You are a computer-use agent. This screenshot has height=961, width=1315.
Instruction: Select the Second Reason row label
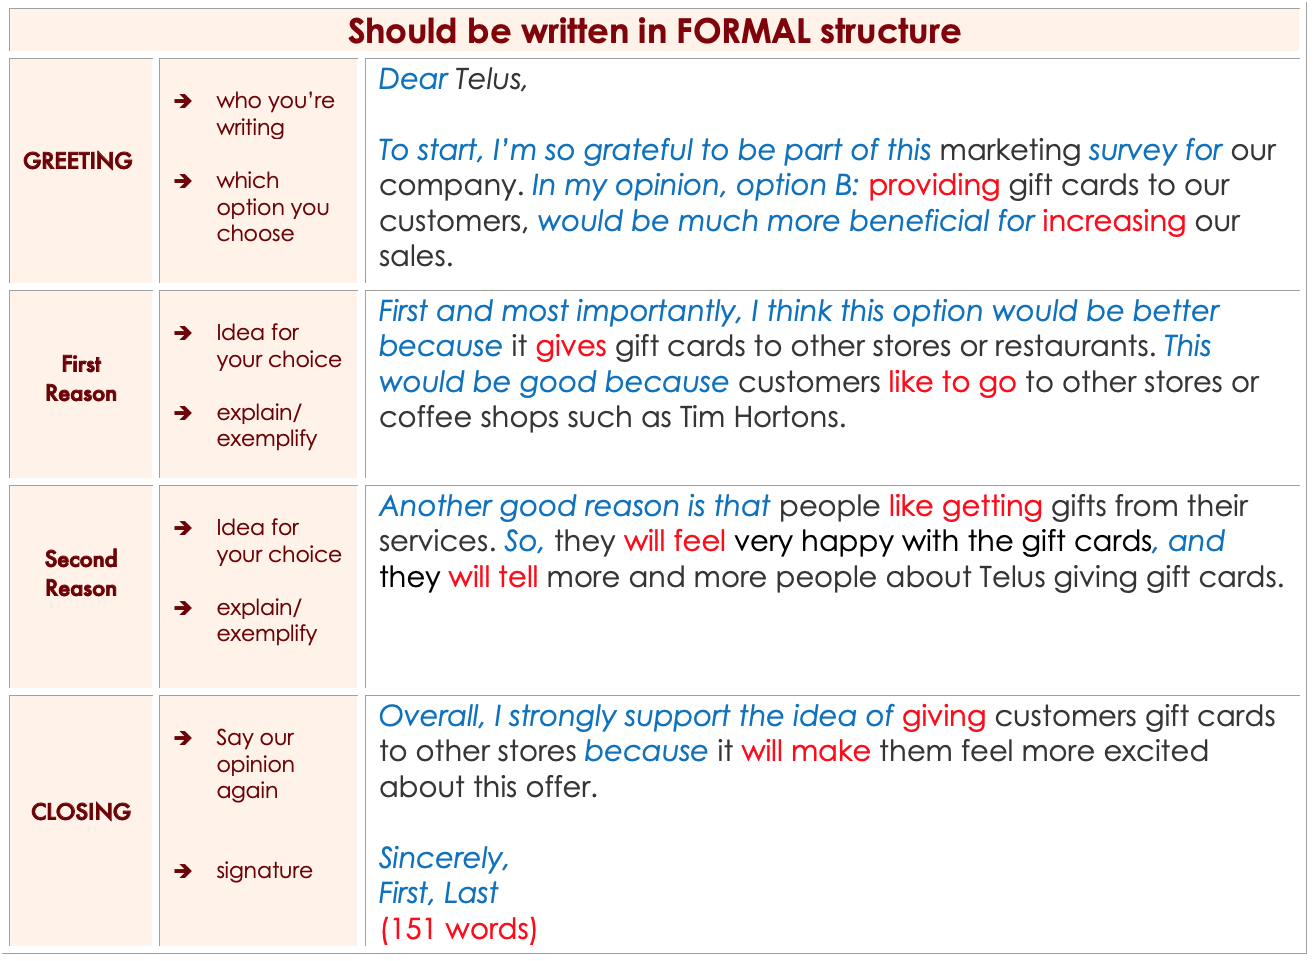click(81, 574)
